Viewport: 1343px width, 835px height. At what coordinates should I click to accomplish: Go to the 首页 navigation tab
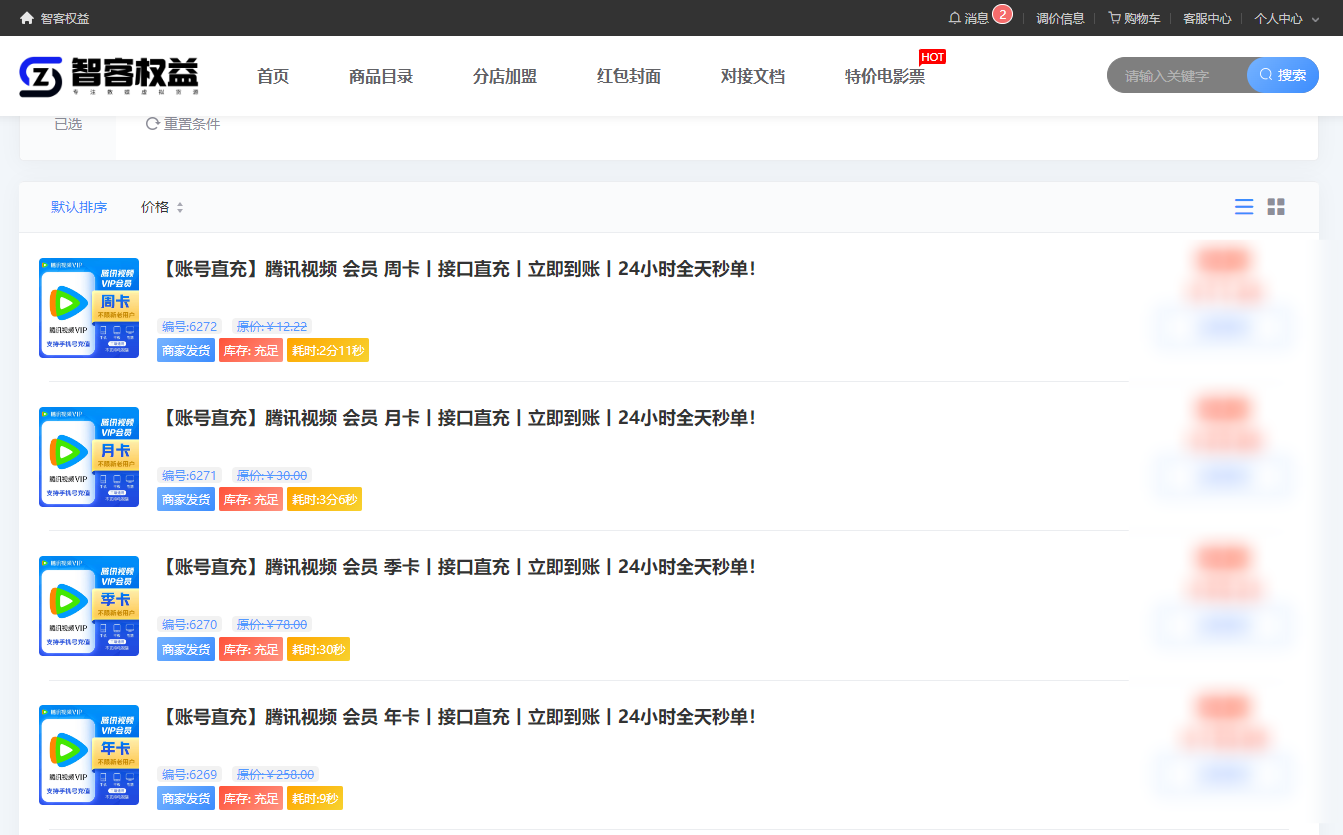(x=273, y=76)
